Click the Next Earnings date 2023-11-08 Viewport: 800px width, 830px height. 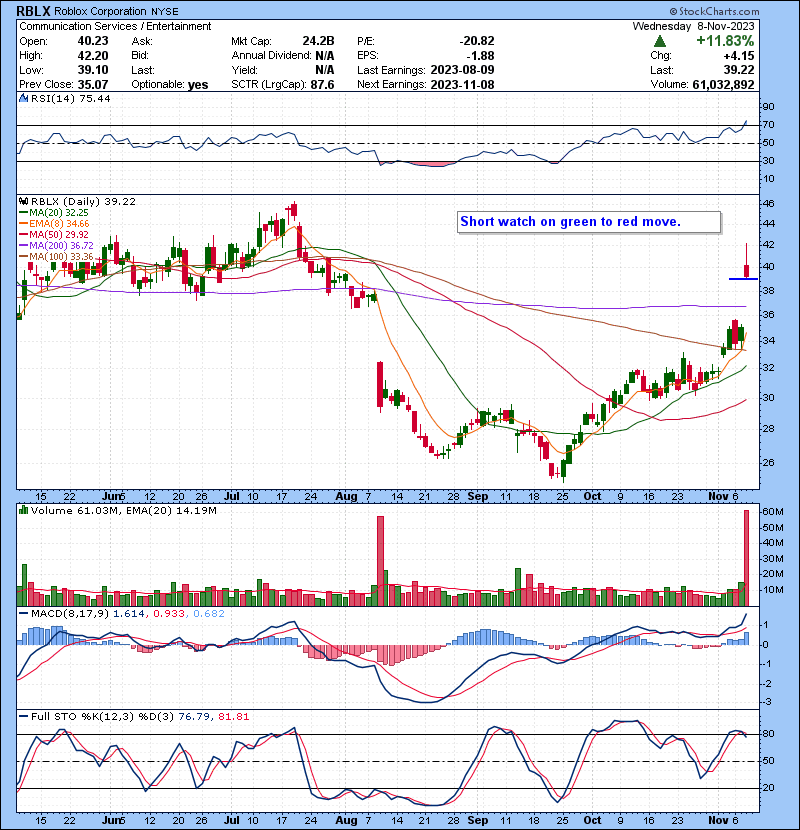(462, 85)
